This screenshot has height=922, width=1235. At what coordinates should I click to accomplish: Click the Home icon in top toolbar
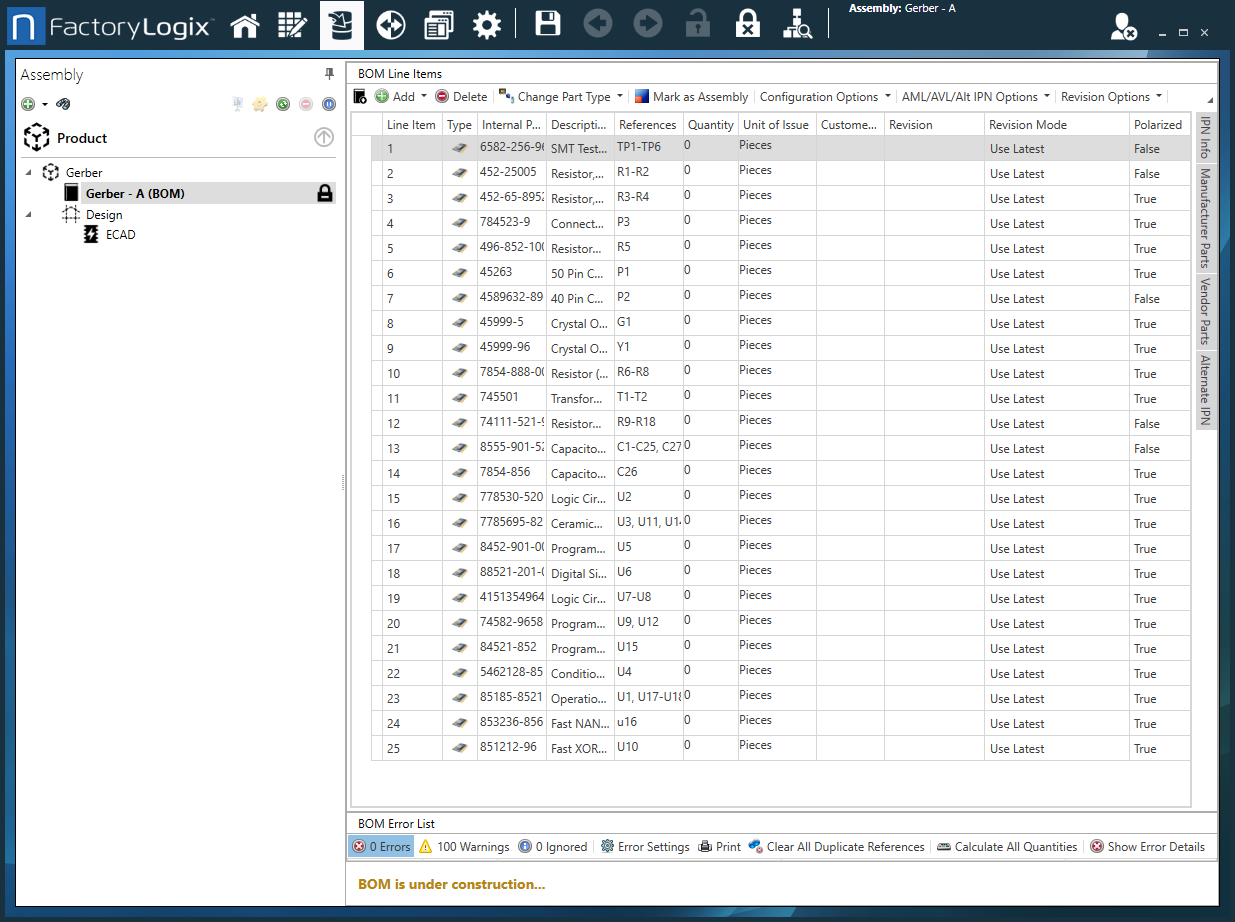pyautogui.click(x=244, y=25)
